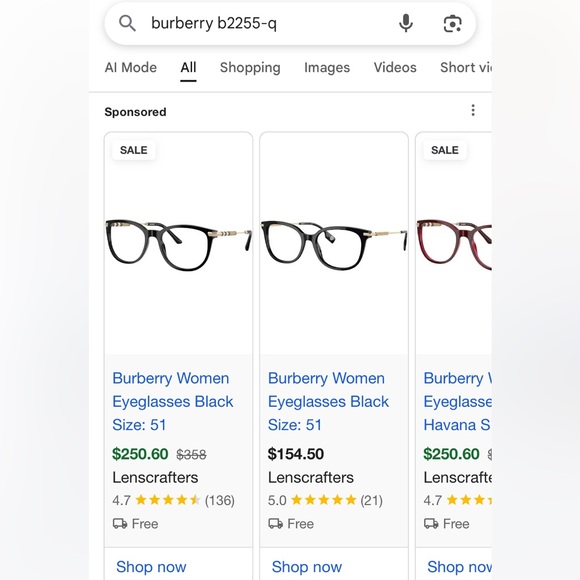Viewport: 580px width, 580px height.
Task: Open the Short videos tab
Action: (466, 68)
